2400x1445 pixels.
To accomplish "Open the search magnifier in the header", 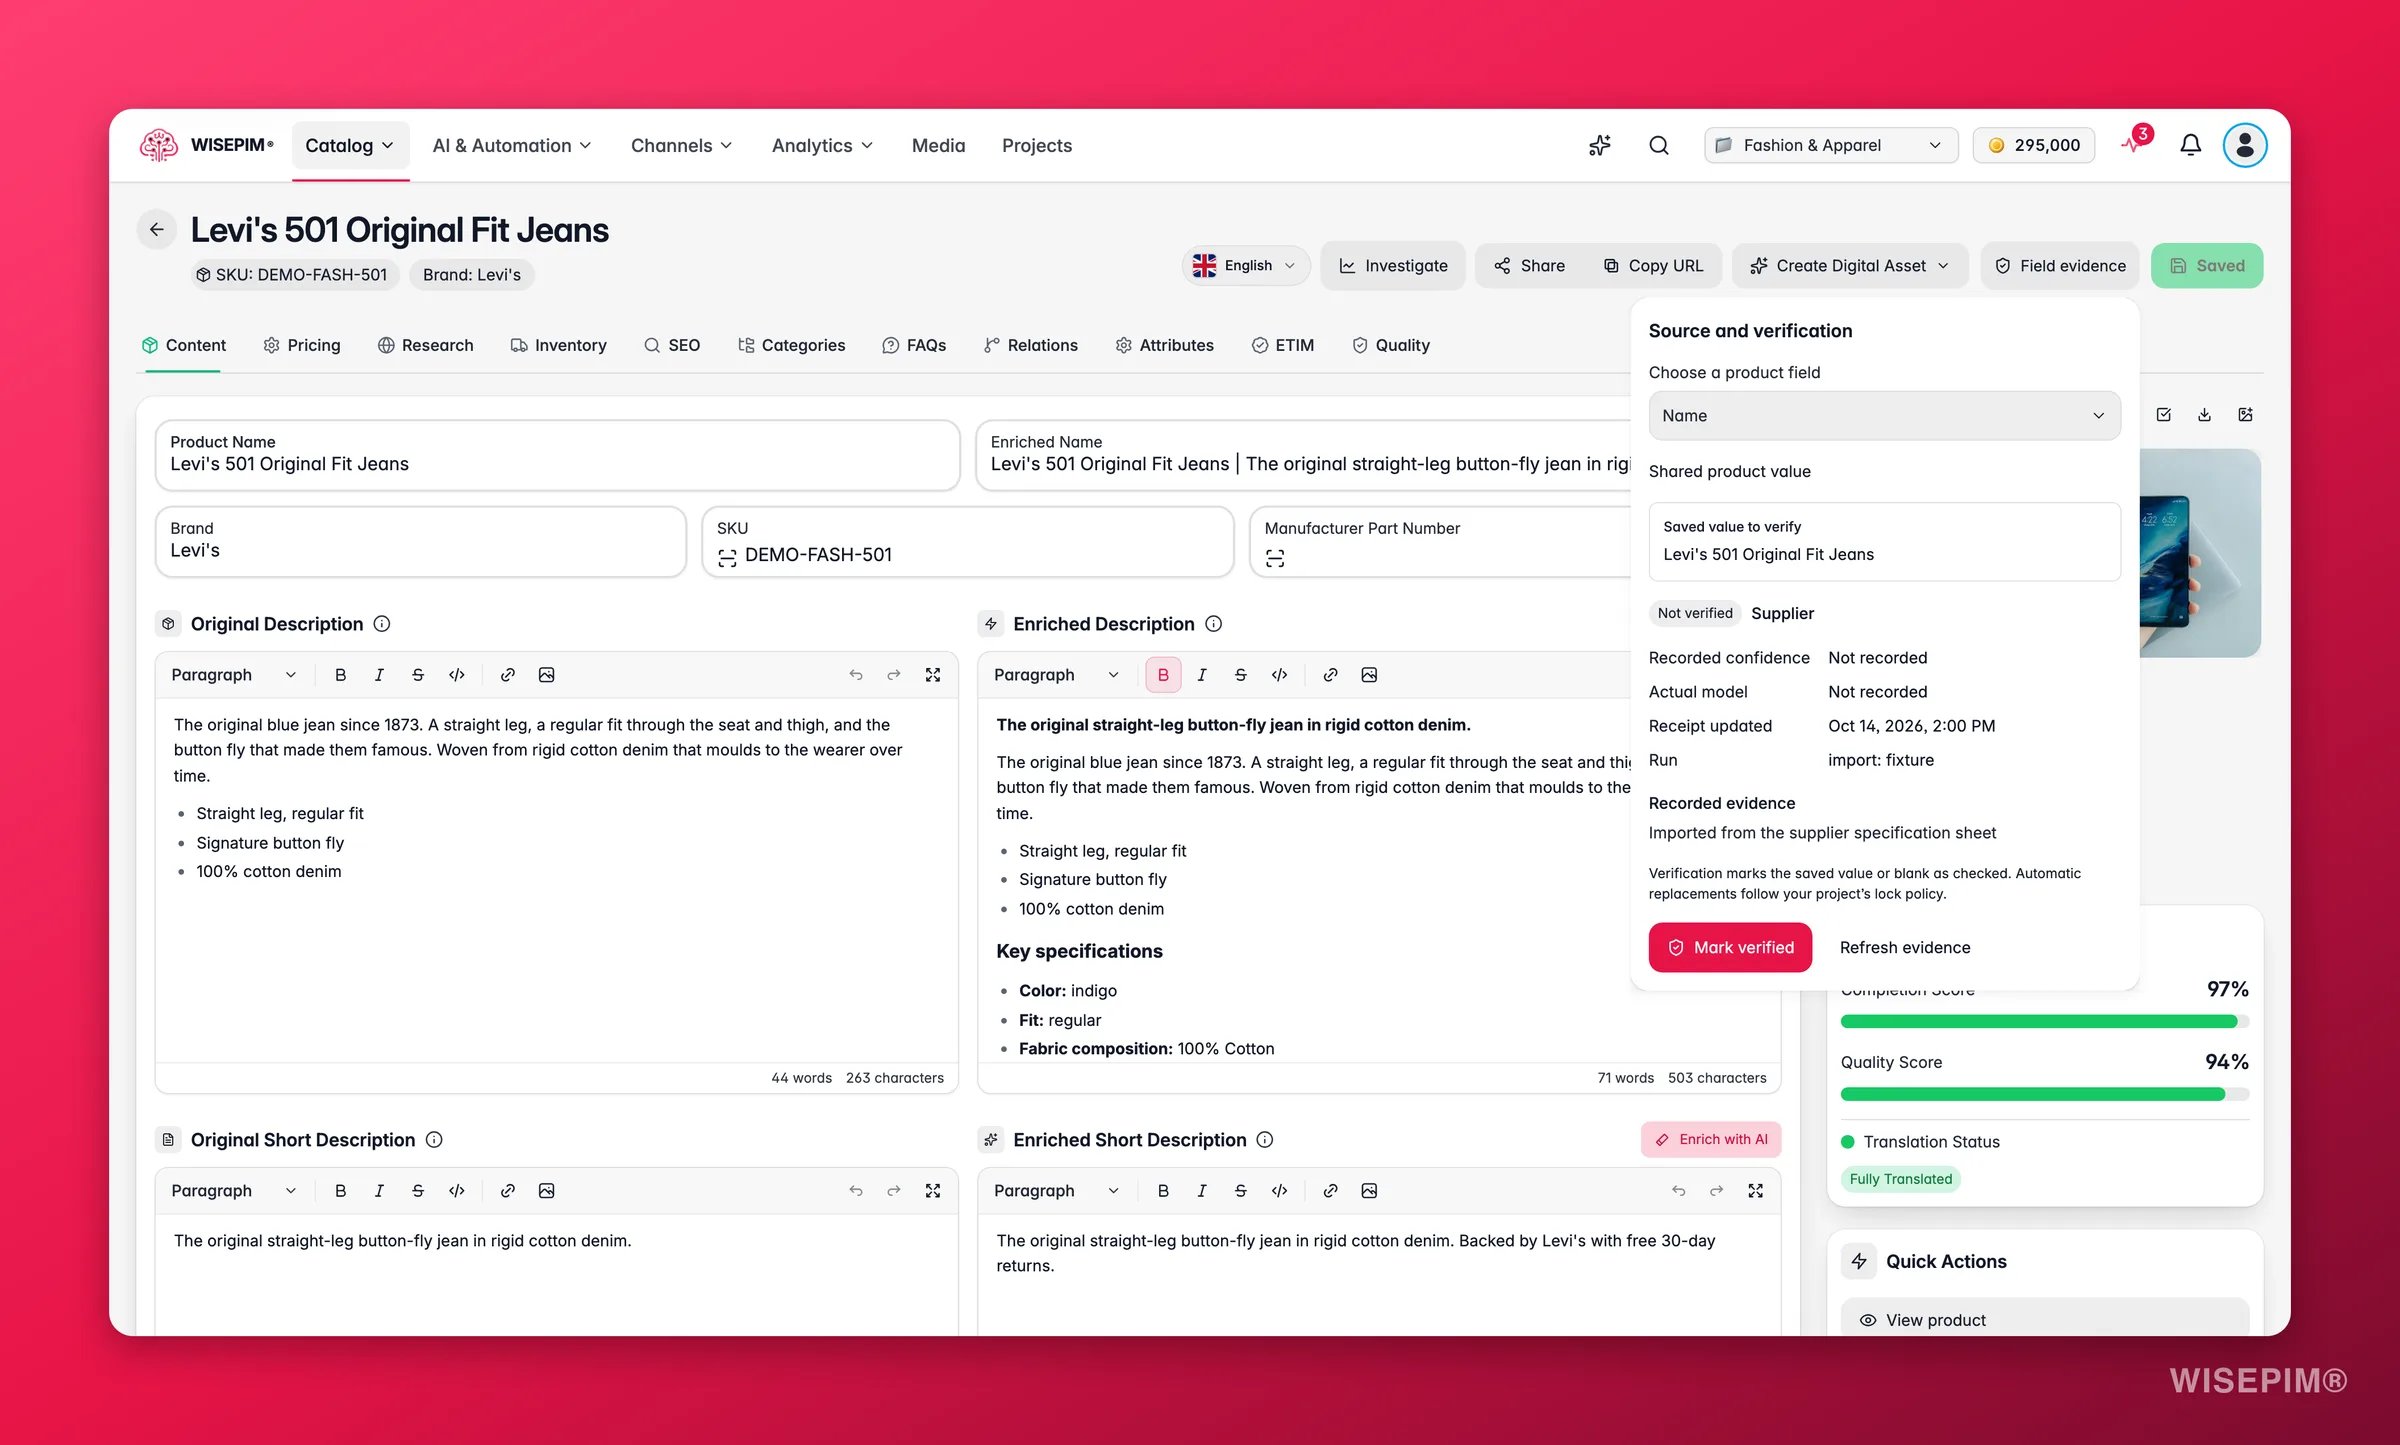I will [1659, 145].
